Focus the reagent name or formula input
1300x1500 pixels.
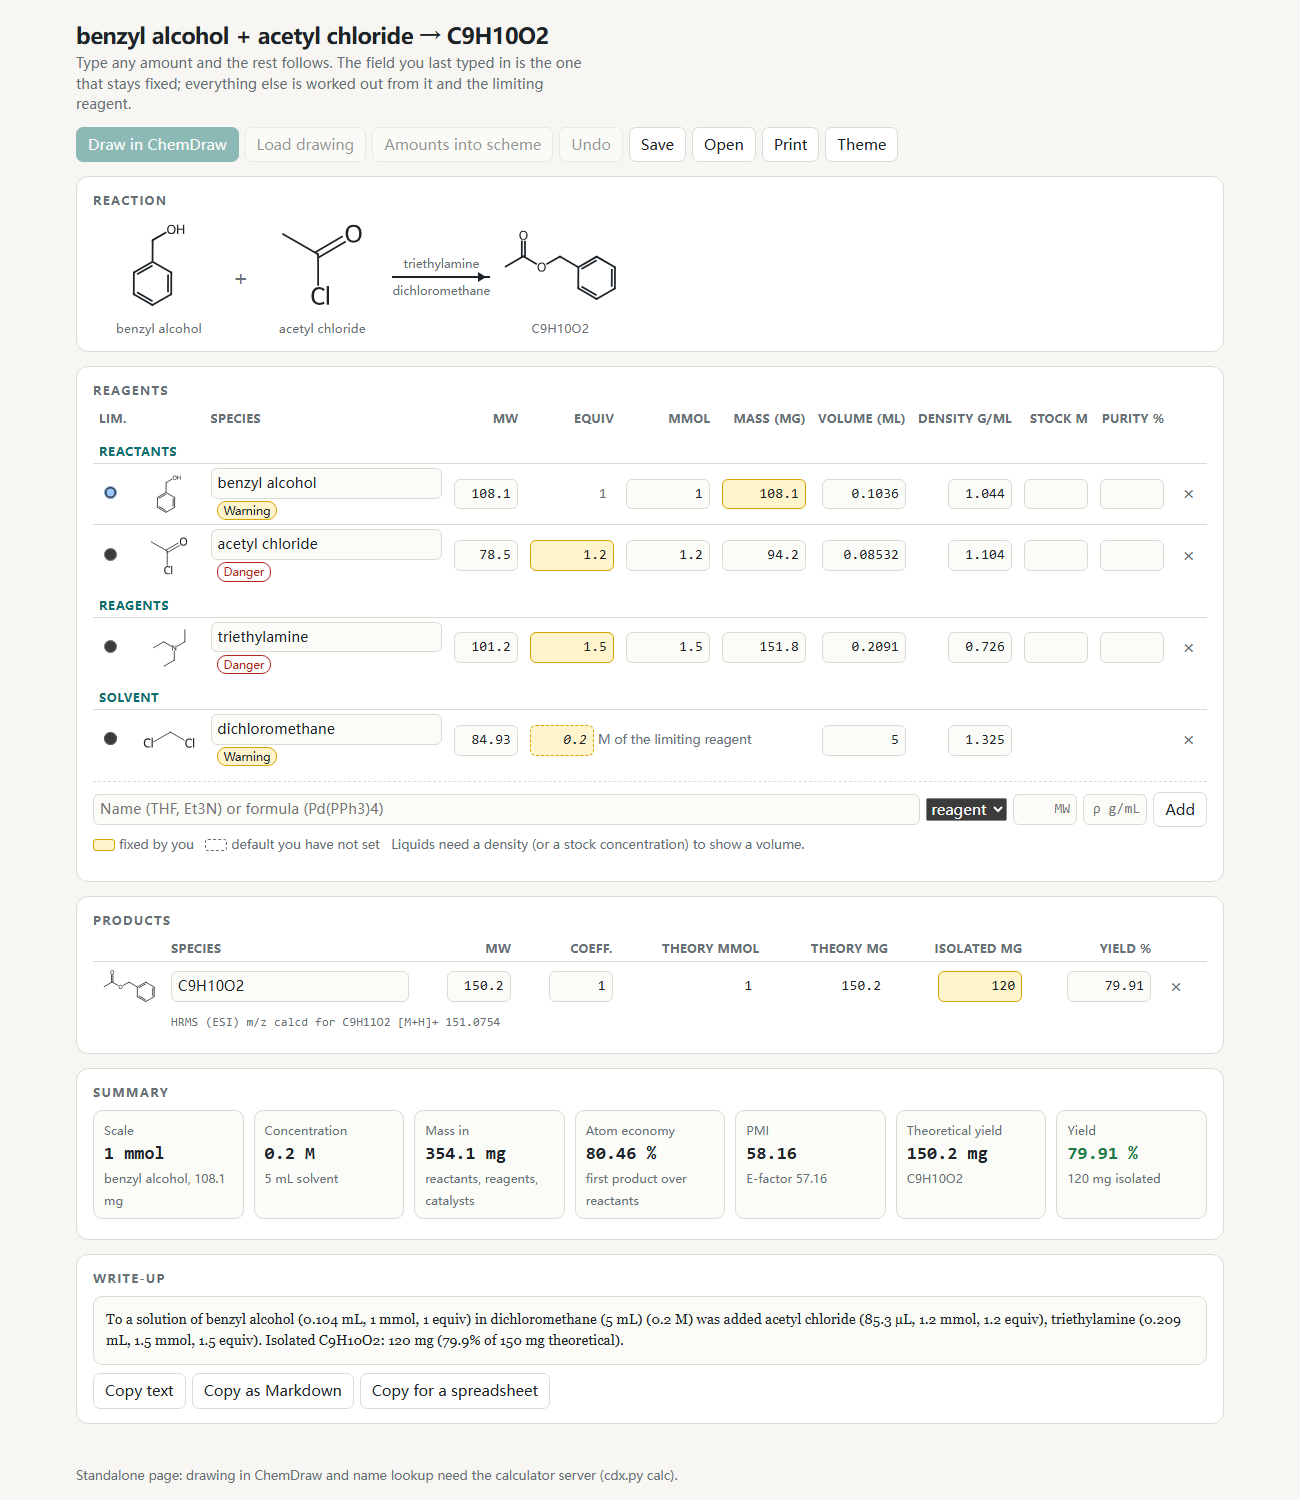[506, 810]
